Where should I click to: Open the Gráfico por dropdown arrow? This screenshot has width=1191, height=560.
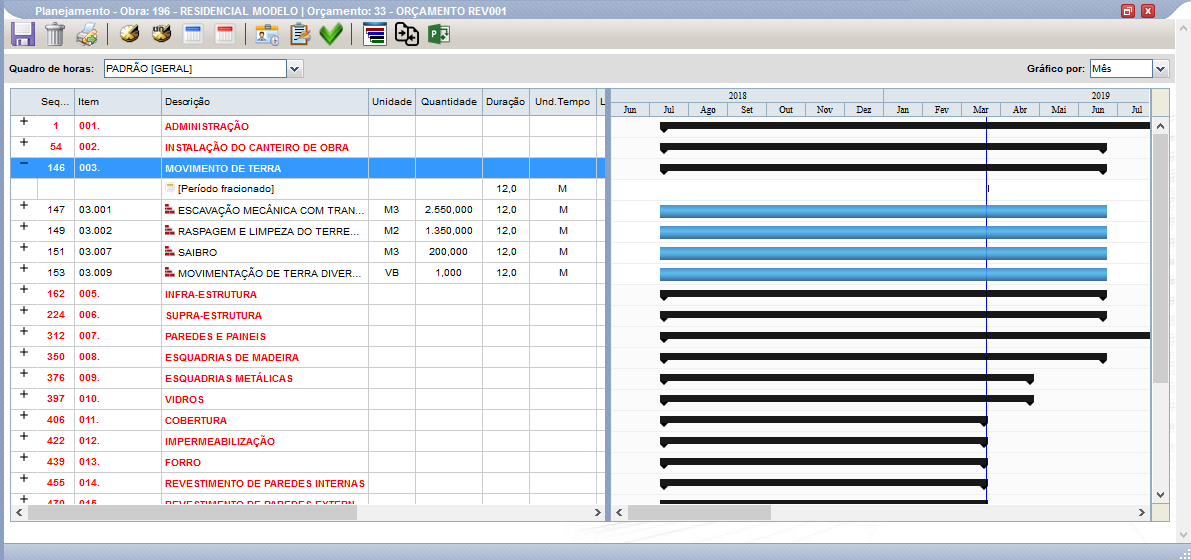(1160, 69)
